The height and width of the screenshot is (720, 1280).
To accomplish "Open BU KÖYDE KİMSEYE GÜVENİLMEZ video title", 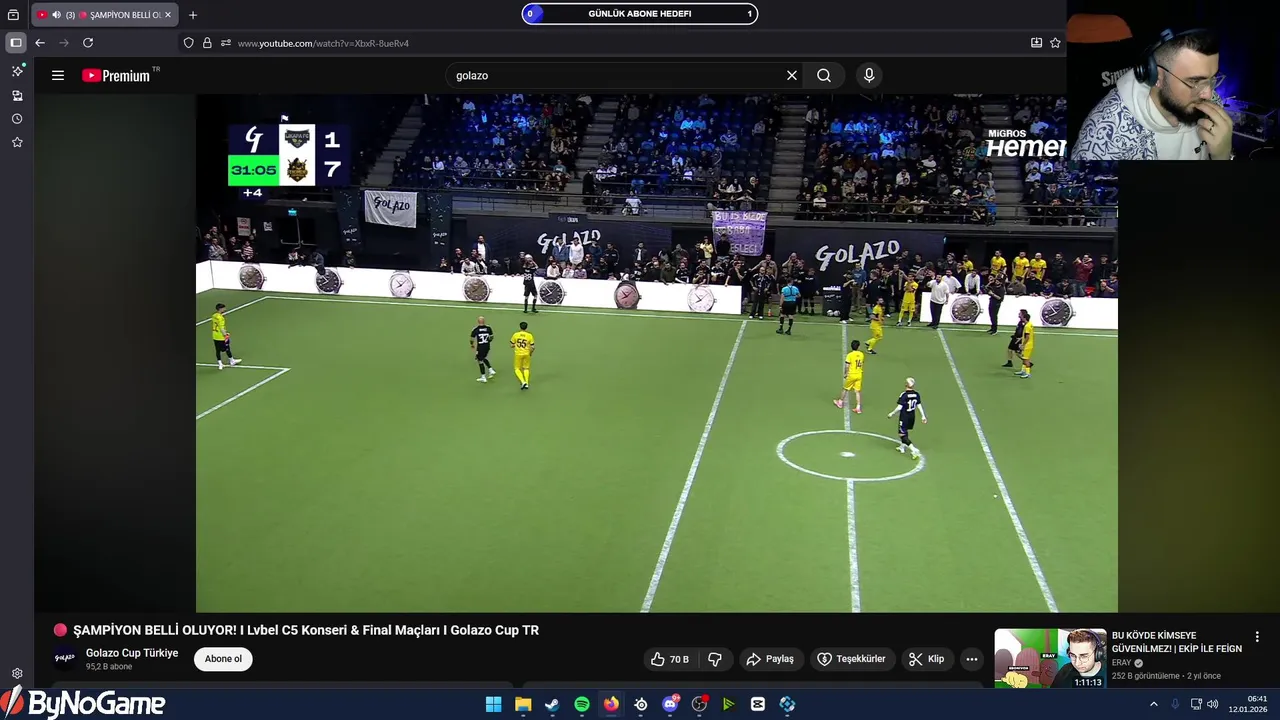I will (1177, 642).
